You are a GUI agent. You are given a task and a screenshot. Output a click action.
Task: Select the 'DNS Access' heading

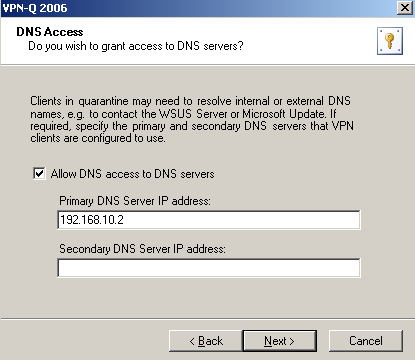[50, 32]
